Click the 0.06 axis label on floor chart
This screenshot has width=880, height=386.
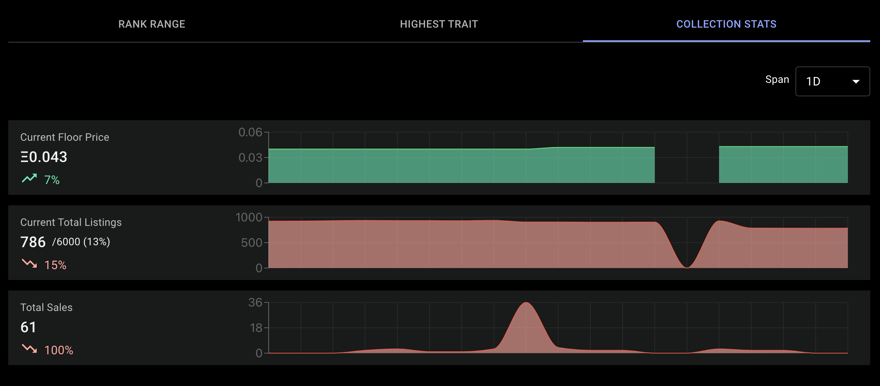pyautogui.click(x=250, y=132)
